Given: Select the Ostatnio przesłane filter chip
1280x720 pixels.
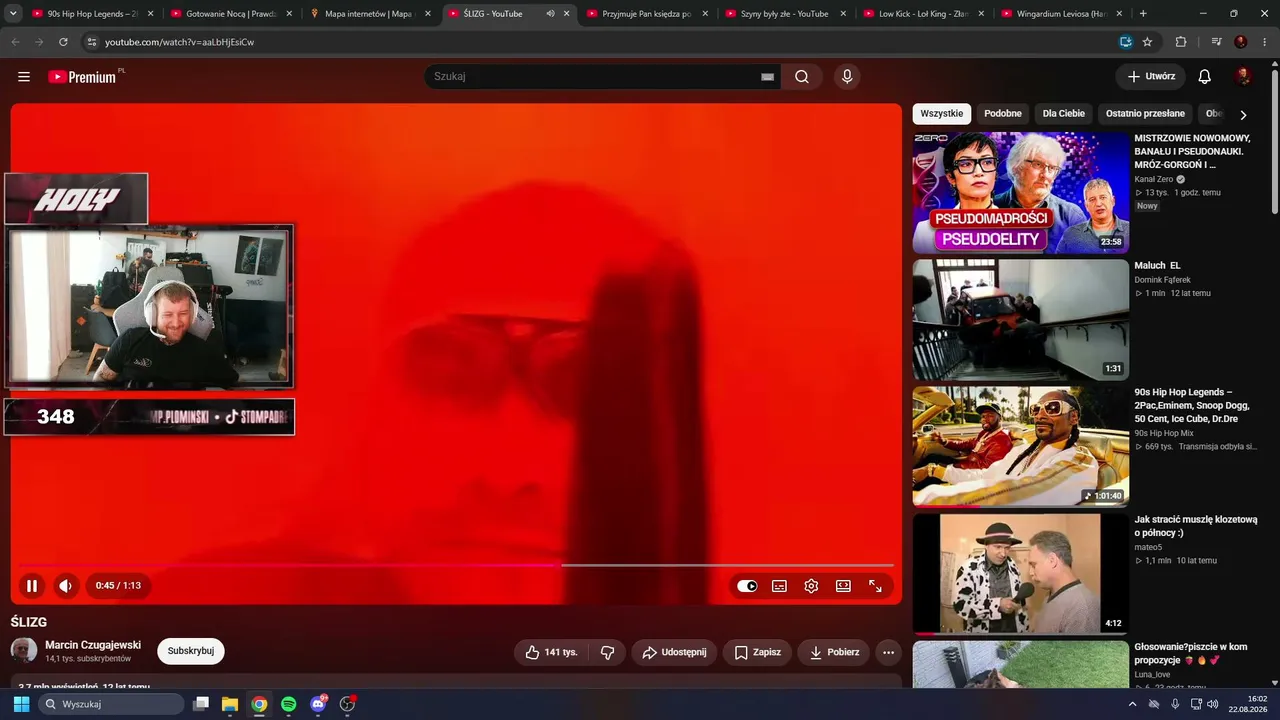Looking at the screenshot, I should coord(1145,114).
